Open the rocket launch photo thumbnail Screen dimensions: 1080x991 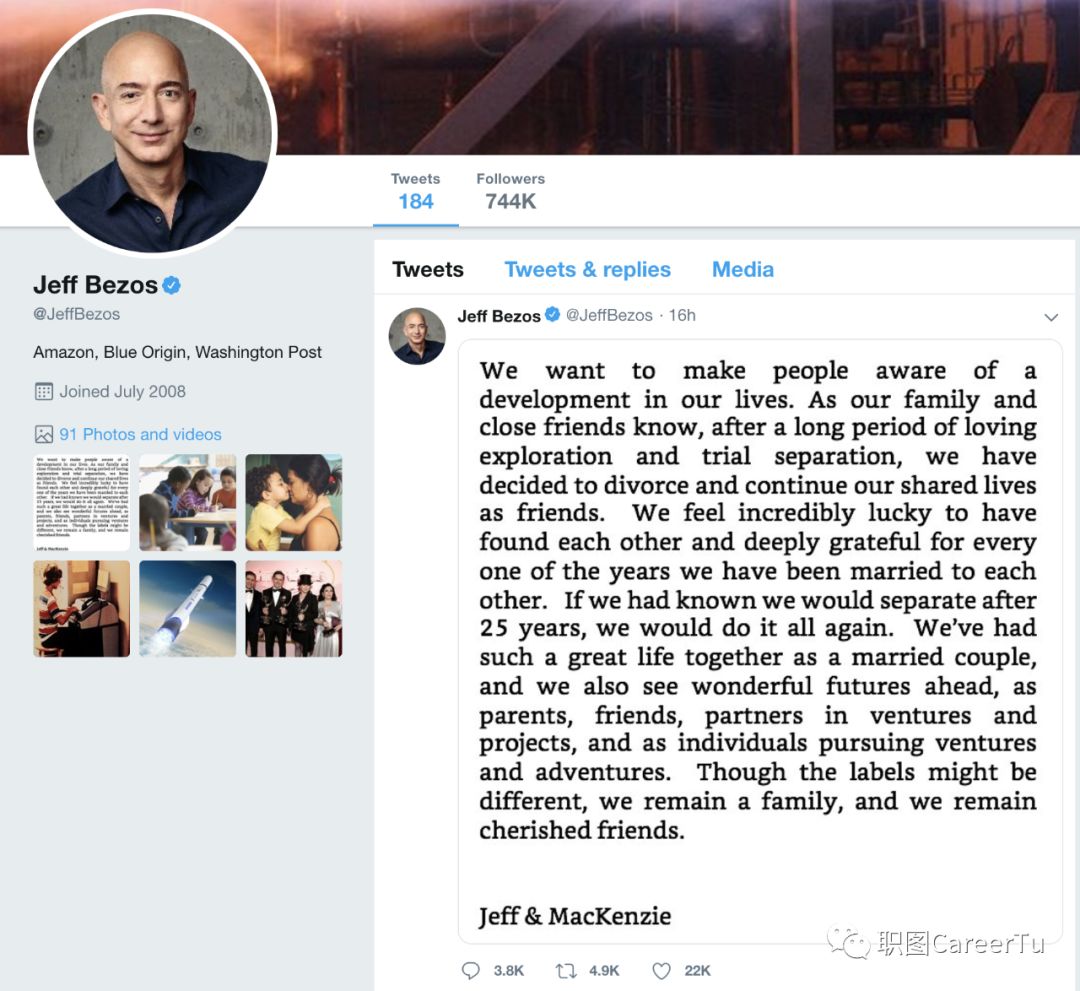coord(187,608)
